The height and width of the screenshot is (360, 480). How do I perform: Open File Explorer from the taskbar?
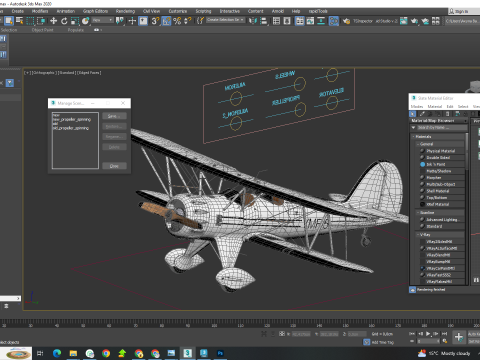73,353
